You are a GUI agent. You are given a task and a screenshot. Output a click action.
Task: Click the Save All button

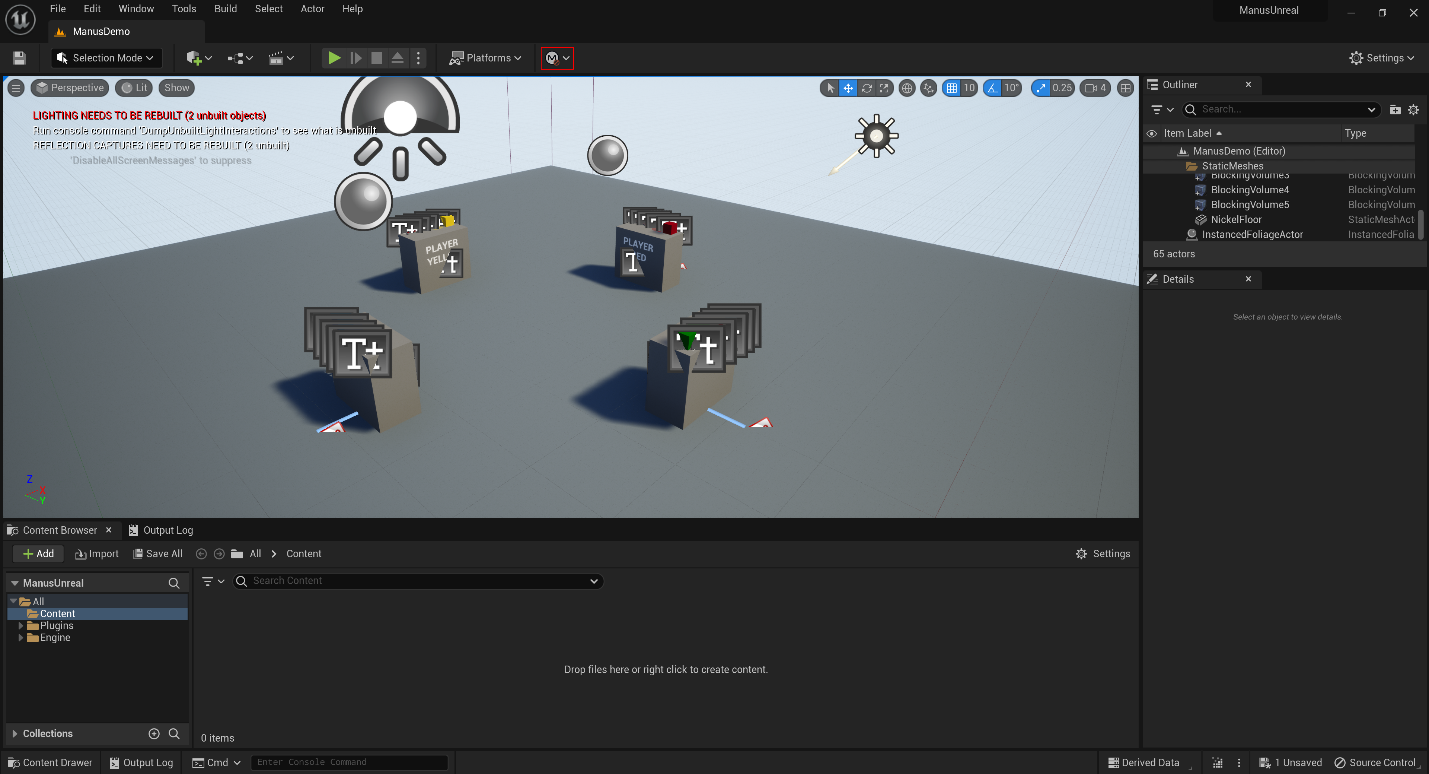(157, 554)
